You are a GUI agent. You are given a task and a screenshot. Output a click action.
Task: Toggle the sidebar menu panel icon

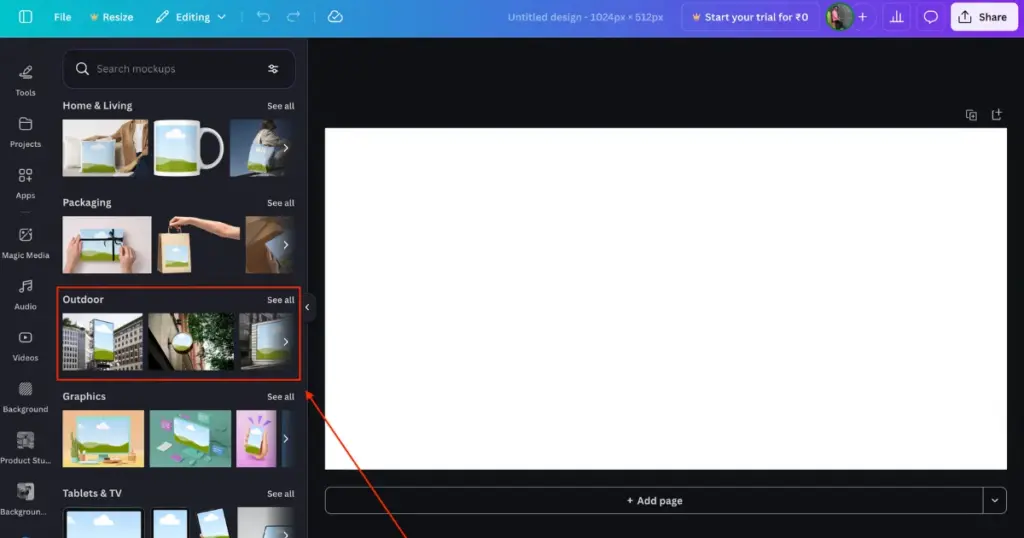25,17
